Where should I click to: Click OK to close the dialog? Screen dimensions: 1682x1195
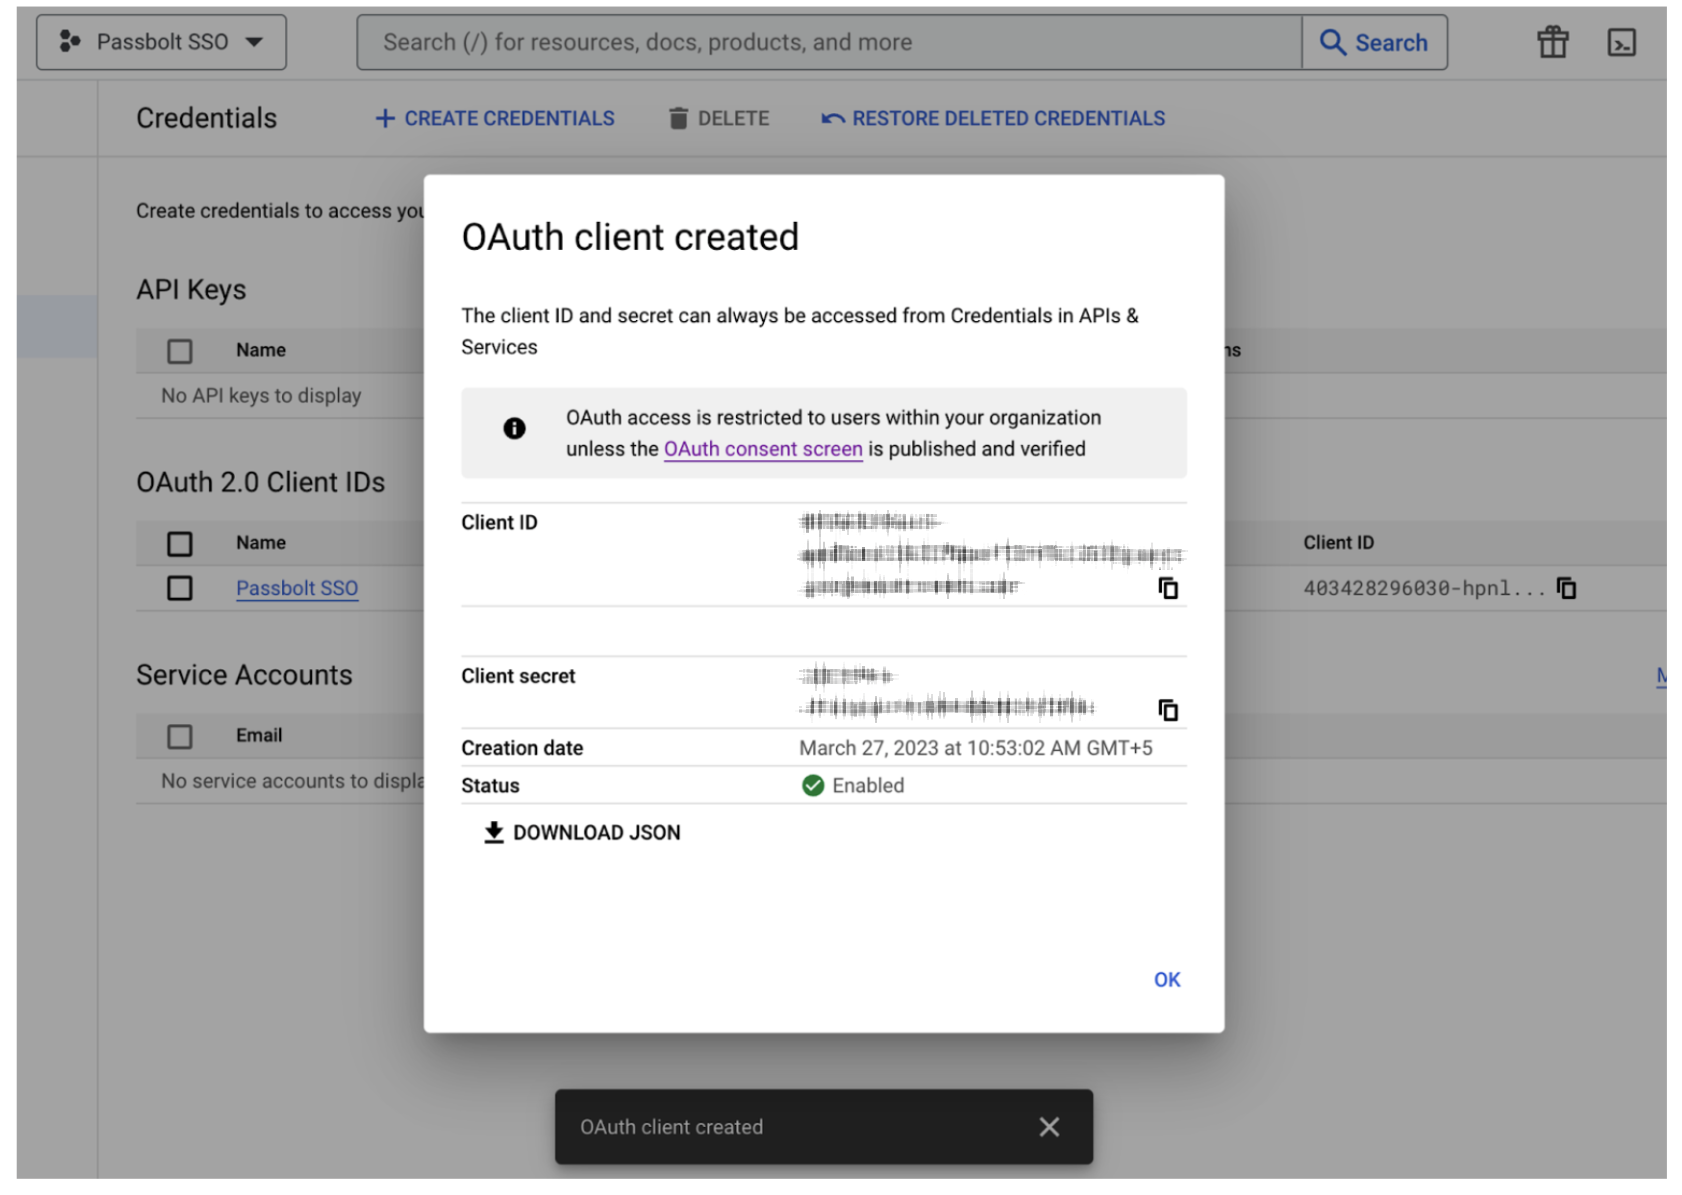click(1167, 980)
